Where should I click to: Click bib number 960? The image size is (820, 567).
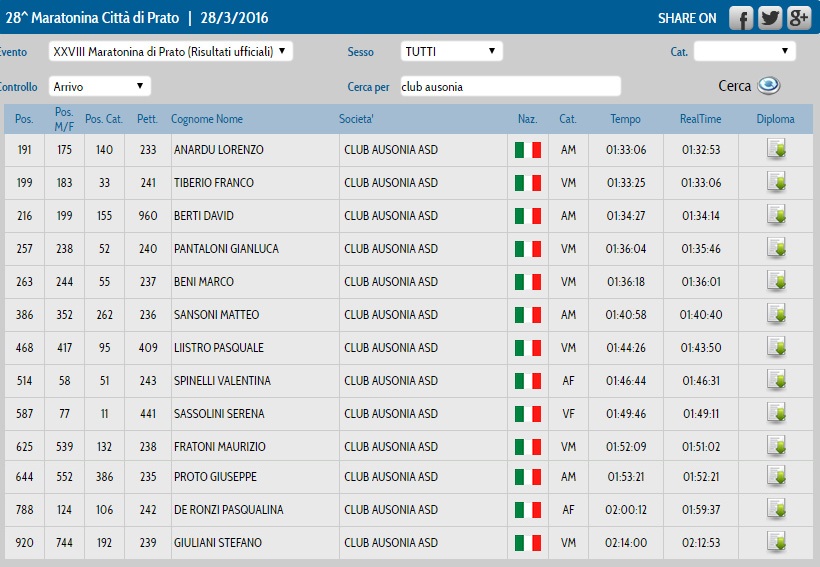147,216
